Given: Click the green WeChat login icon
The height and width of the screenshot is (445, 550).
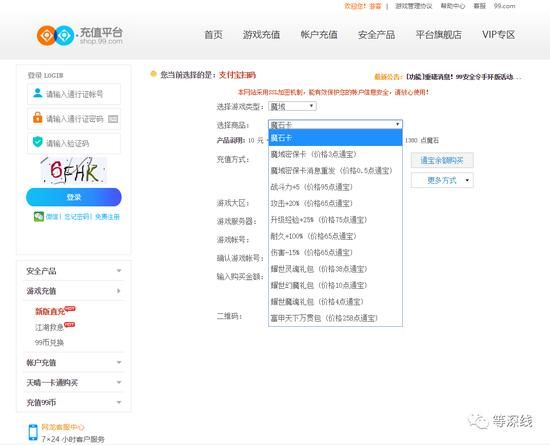Looking at the screenshot, I should click(39, 216).
